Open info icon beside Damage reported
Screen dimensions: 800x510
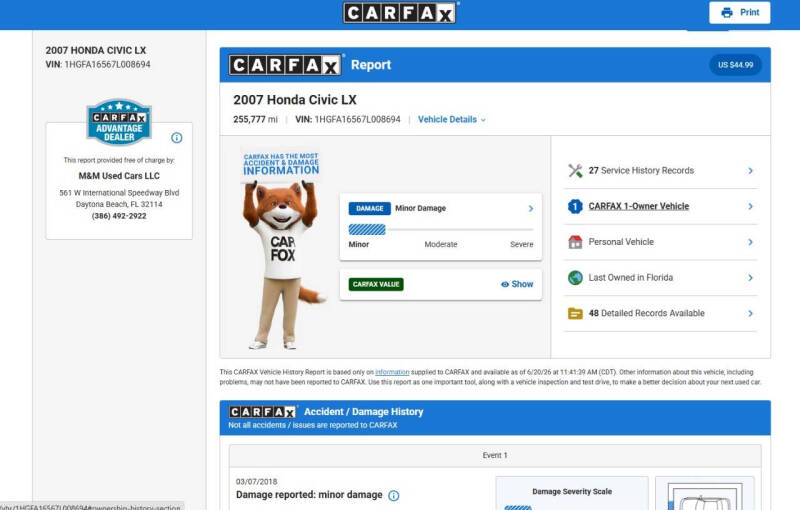click(x=394, y=495)
